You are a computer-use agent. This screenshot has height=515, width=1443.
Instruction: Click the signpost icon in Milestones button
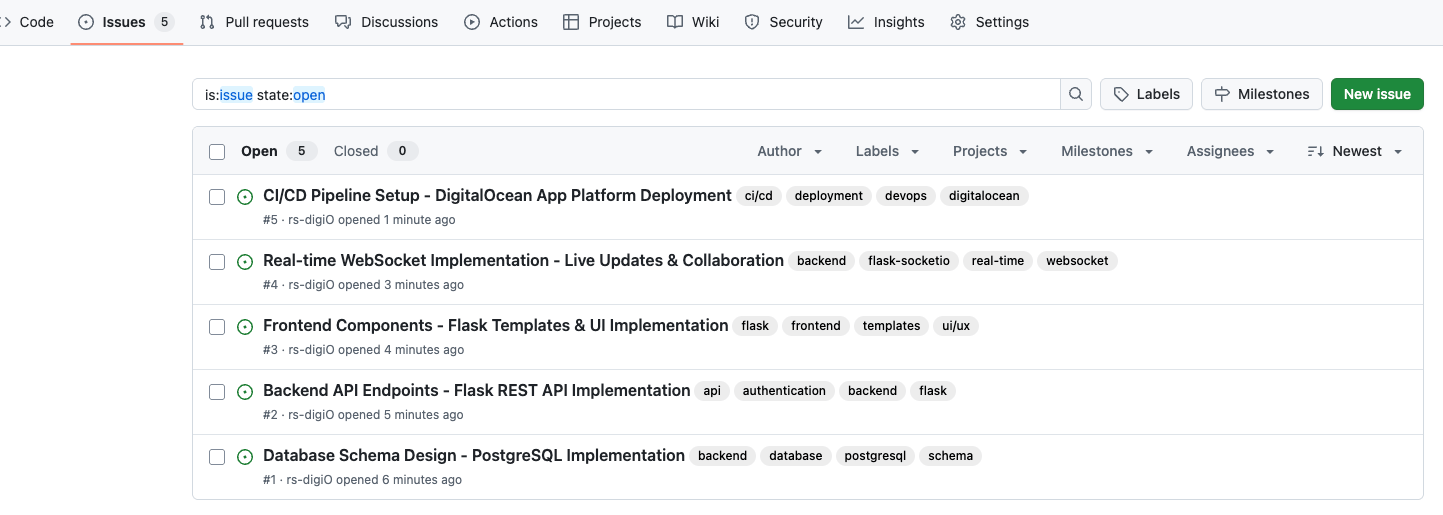pyautogui.click(x=1222, y=94)
